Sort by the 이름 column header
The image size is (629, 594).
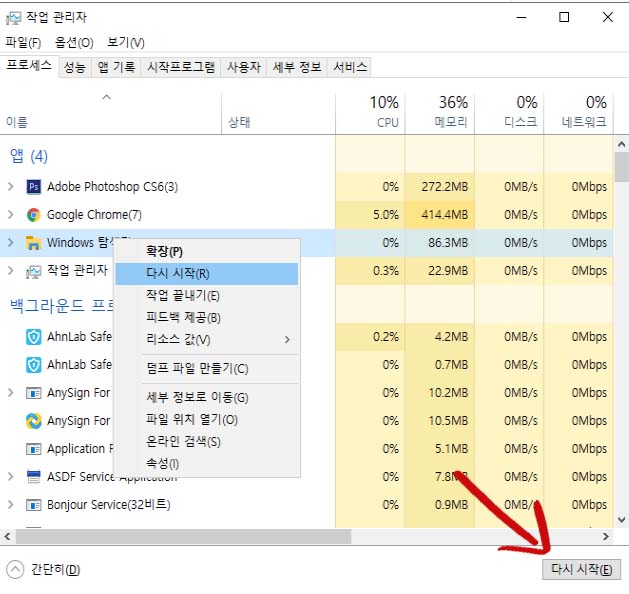coord(110,113)
